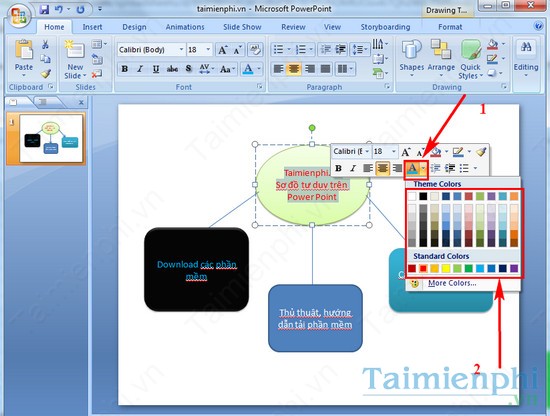The image size is (550, 416).
Task: Toggle Italic in ribbon Font group
Action: 140,69
